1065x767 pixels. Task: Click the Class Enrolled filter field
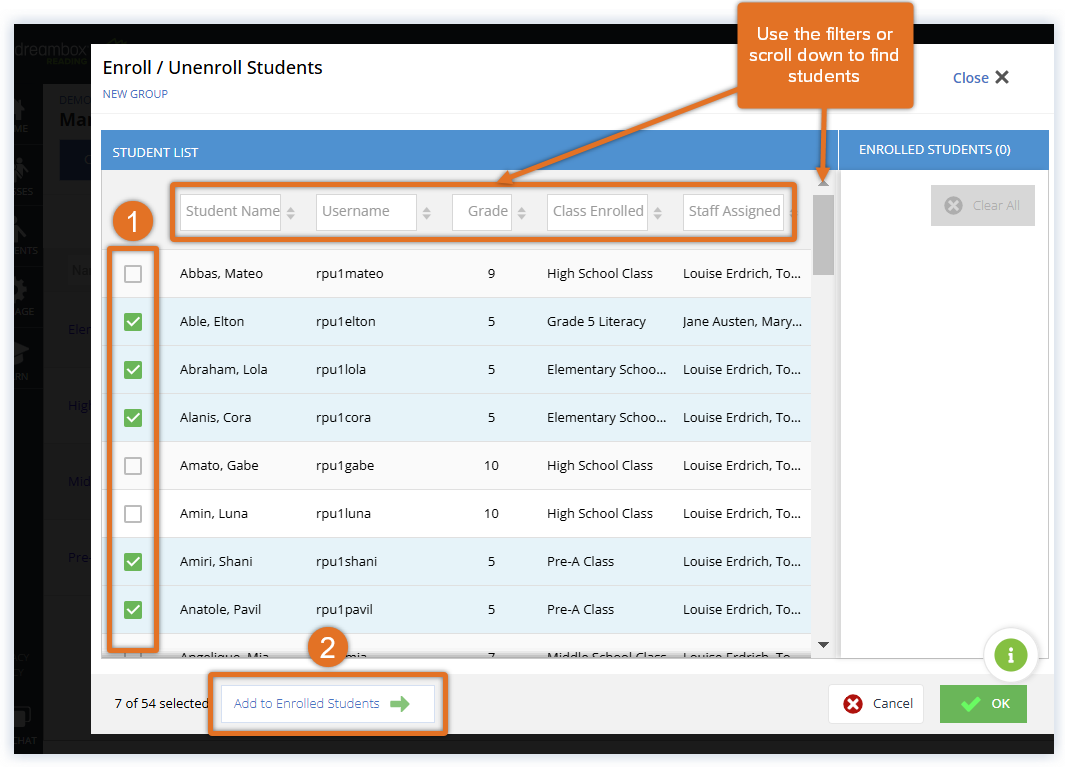pos(597,212)
